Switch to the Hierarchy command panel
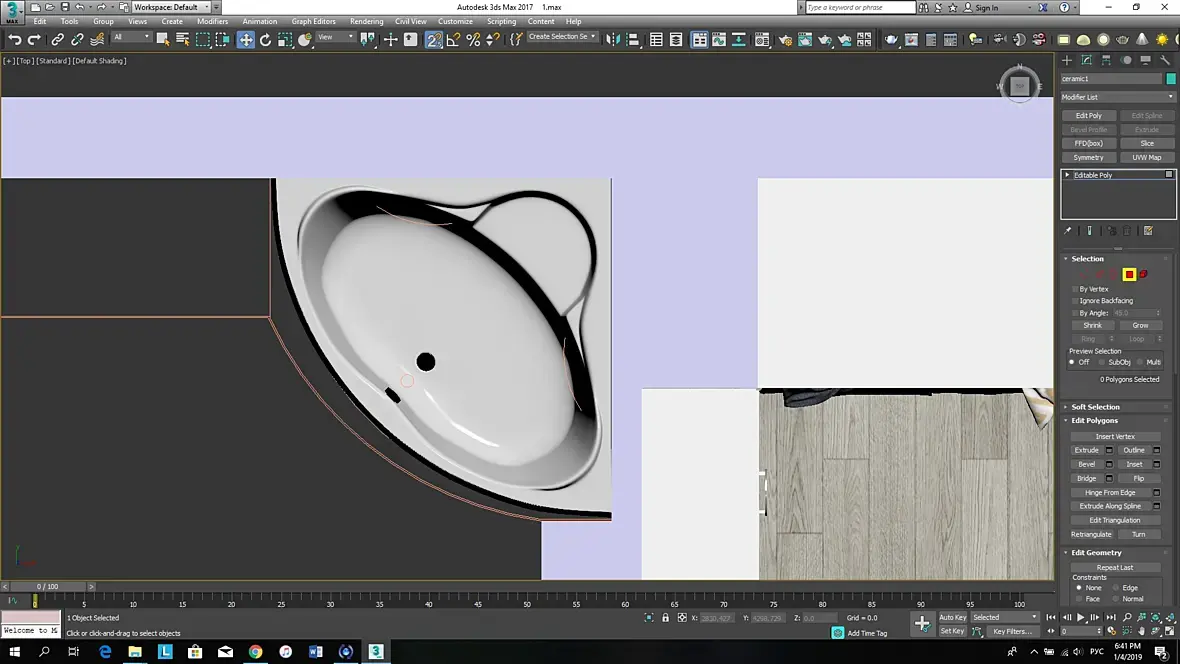 pos(1106,60)
